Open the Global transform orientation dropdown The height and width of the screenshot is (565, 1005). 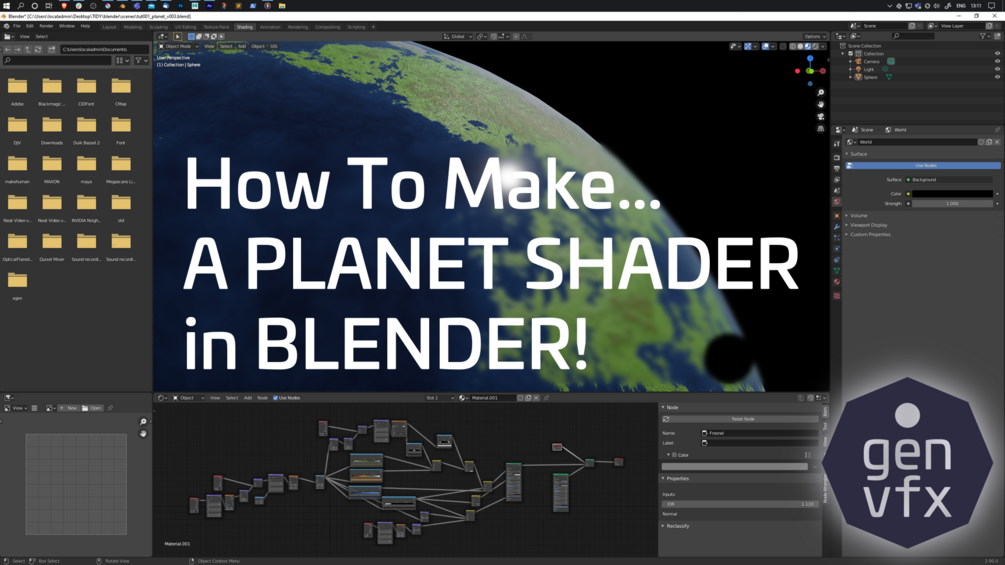458,37
